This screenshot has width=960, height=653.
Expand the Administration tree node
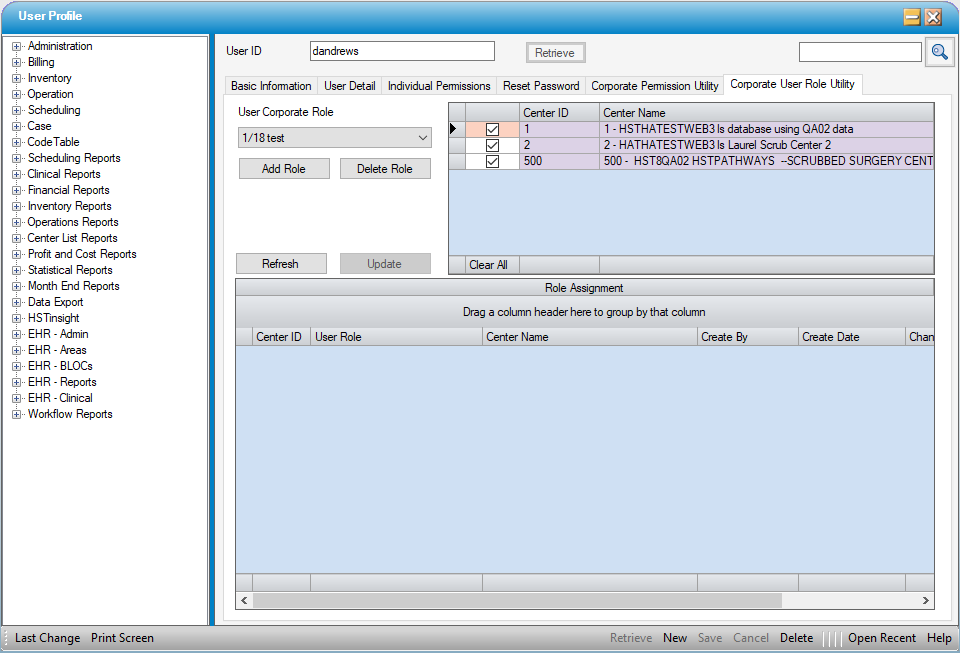(x=17, y=46)
